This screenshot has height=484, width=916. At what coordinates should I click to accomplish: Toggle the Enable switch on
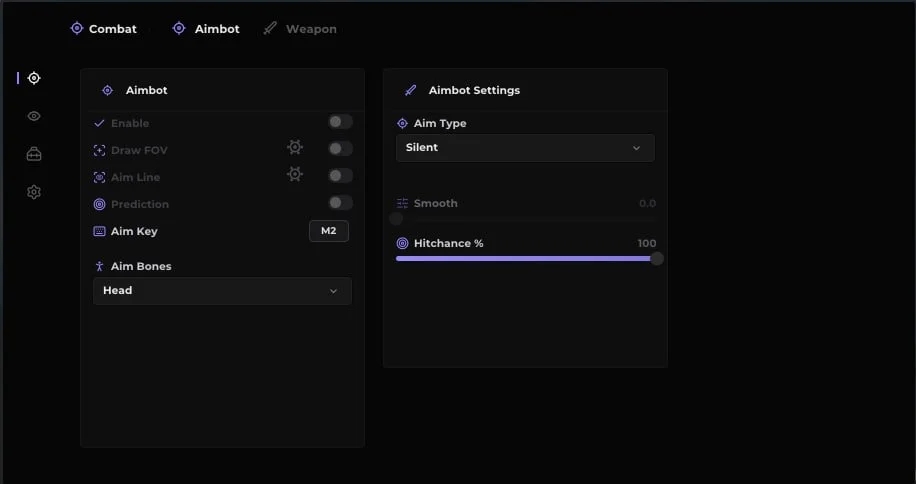[340, 121]
